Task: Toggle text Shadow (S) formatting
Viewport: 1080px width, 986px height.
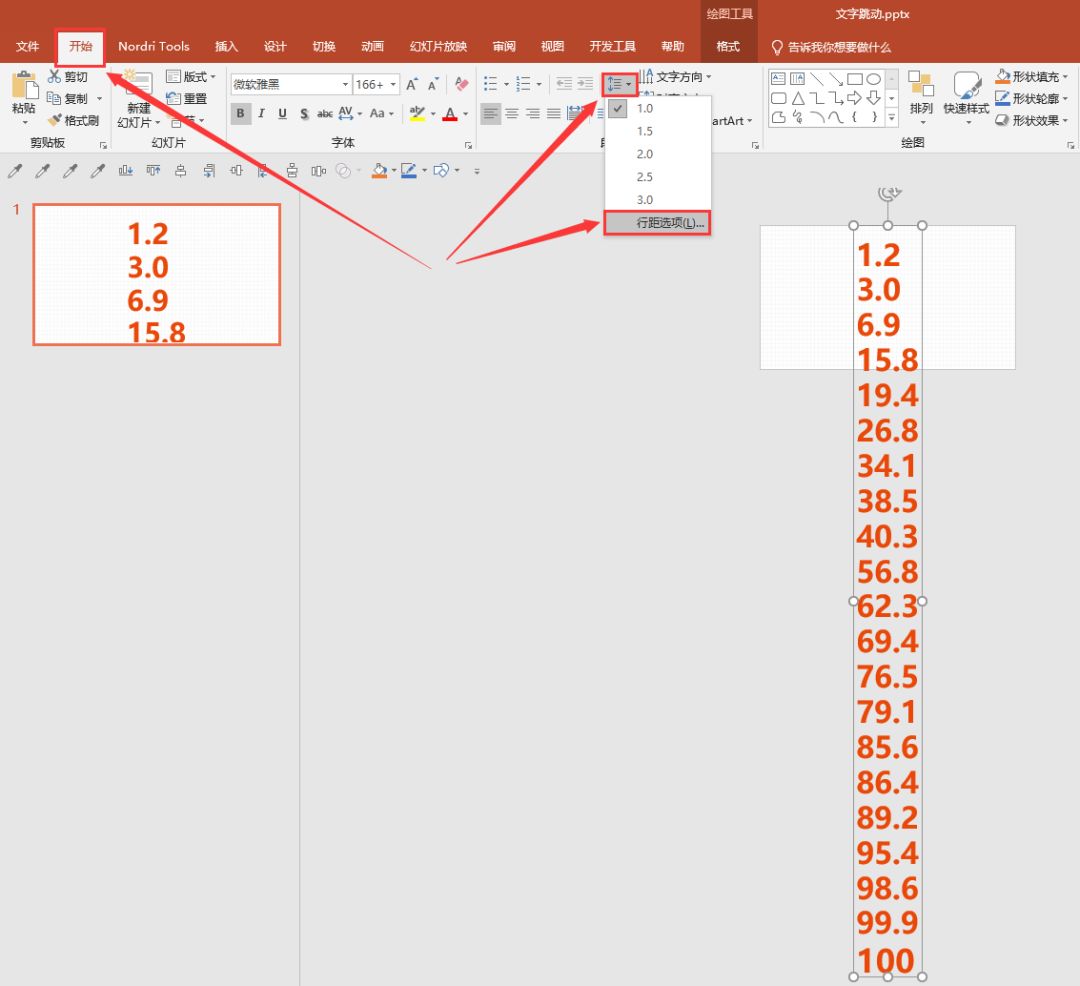Action: point(304,113)
